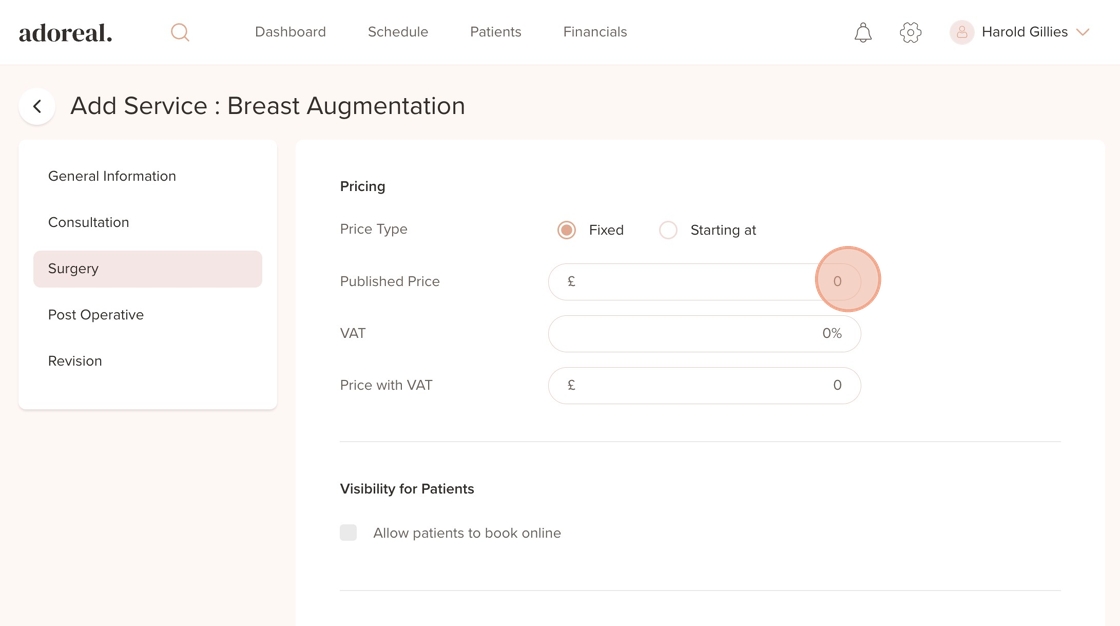
Task: Click the search magnifier icon
Action: 180,32
